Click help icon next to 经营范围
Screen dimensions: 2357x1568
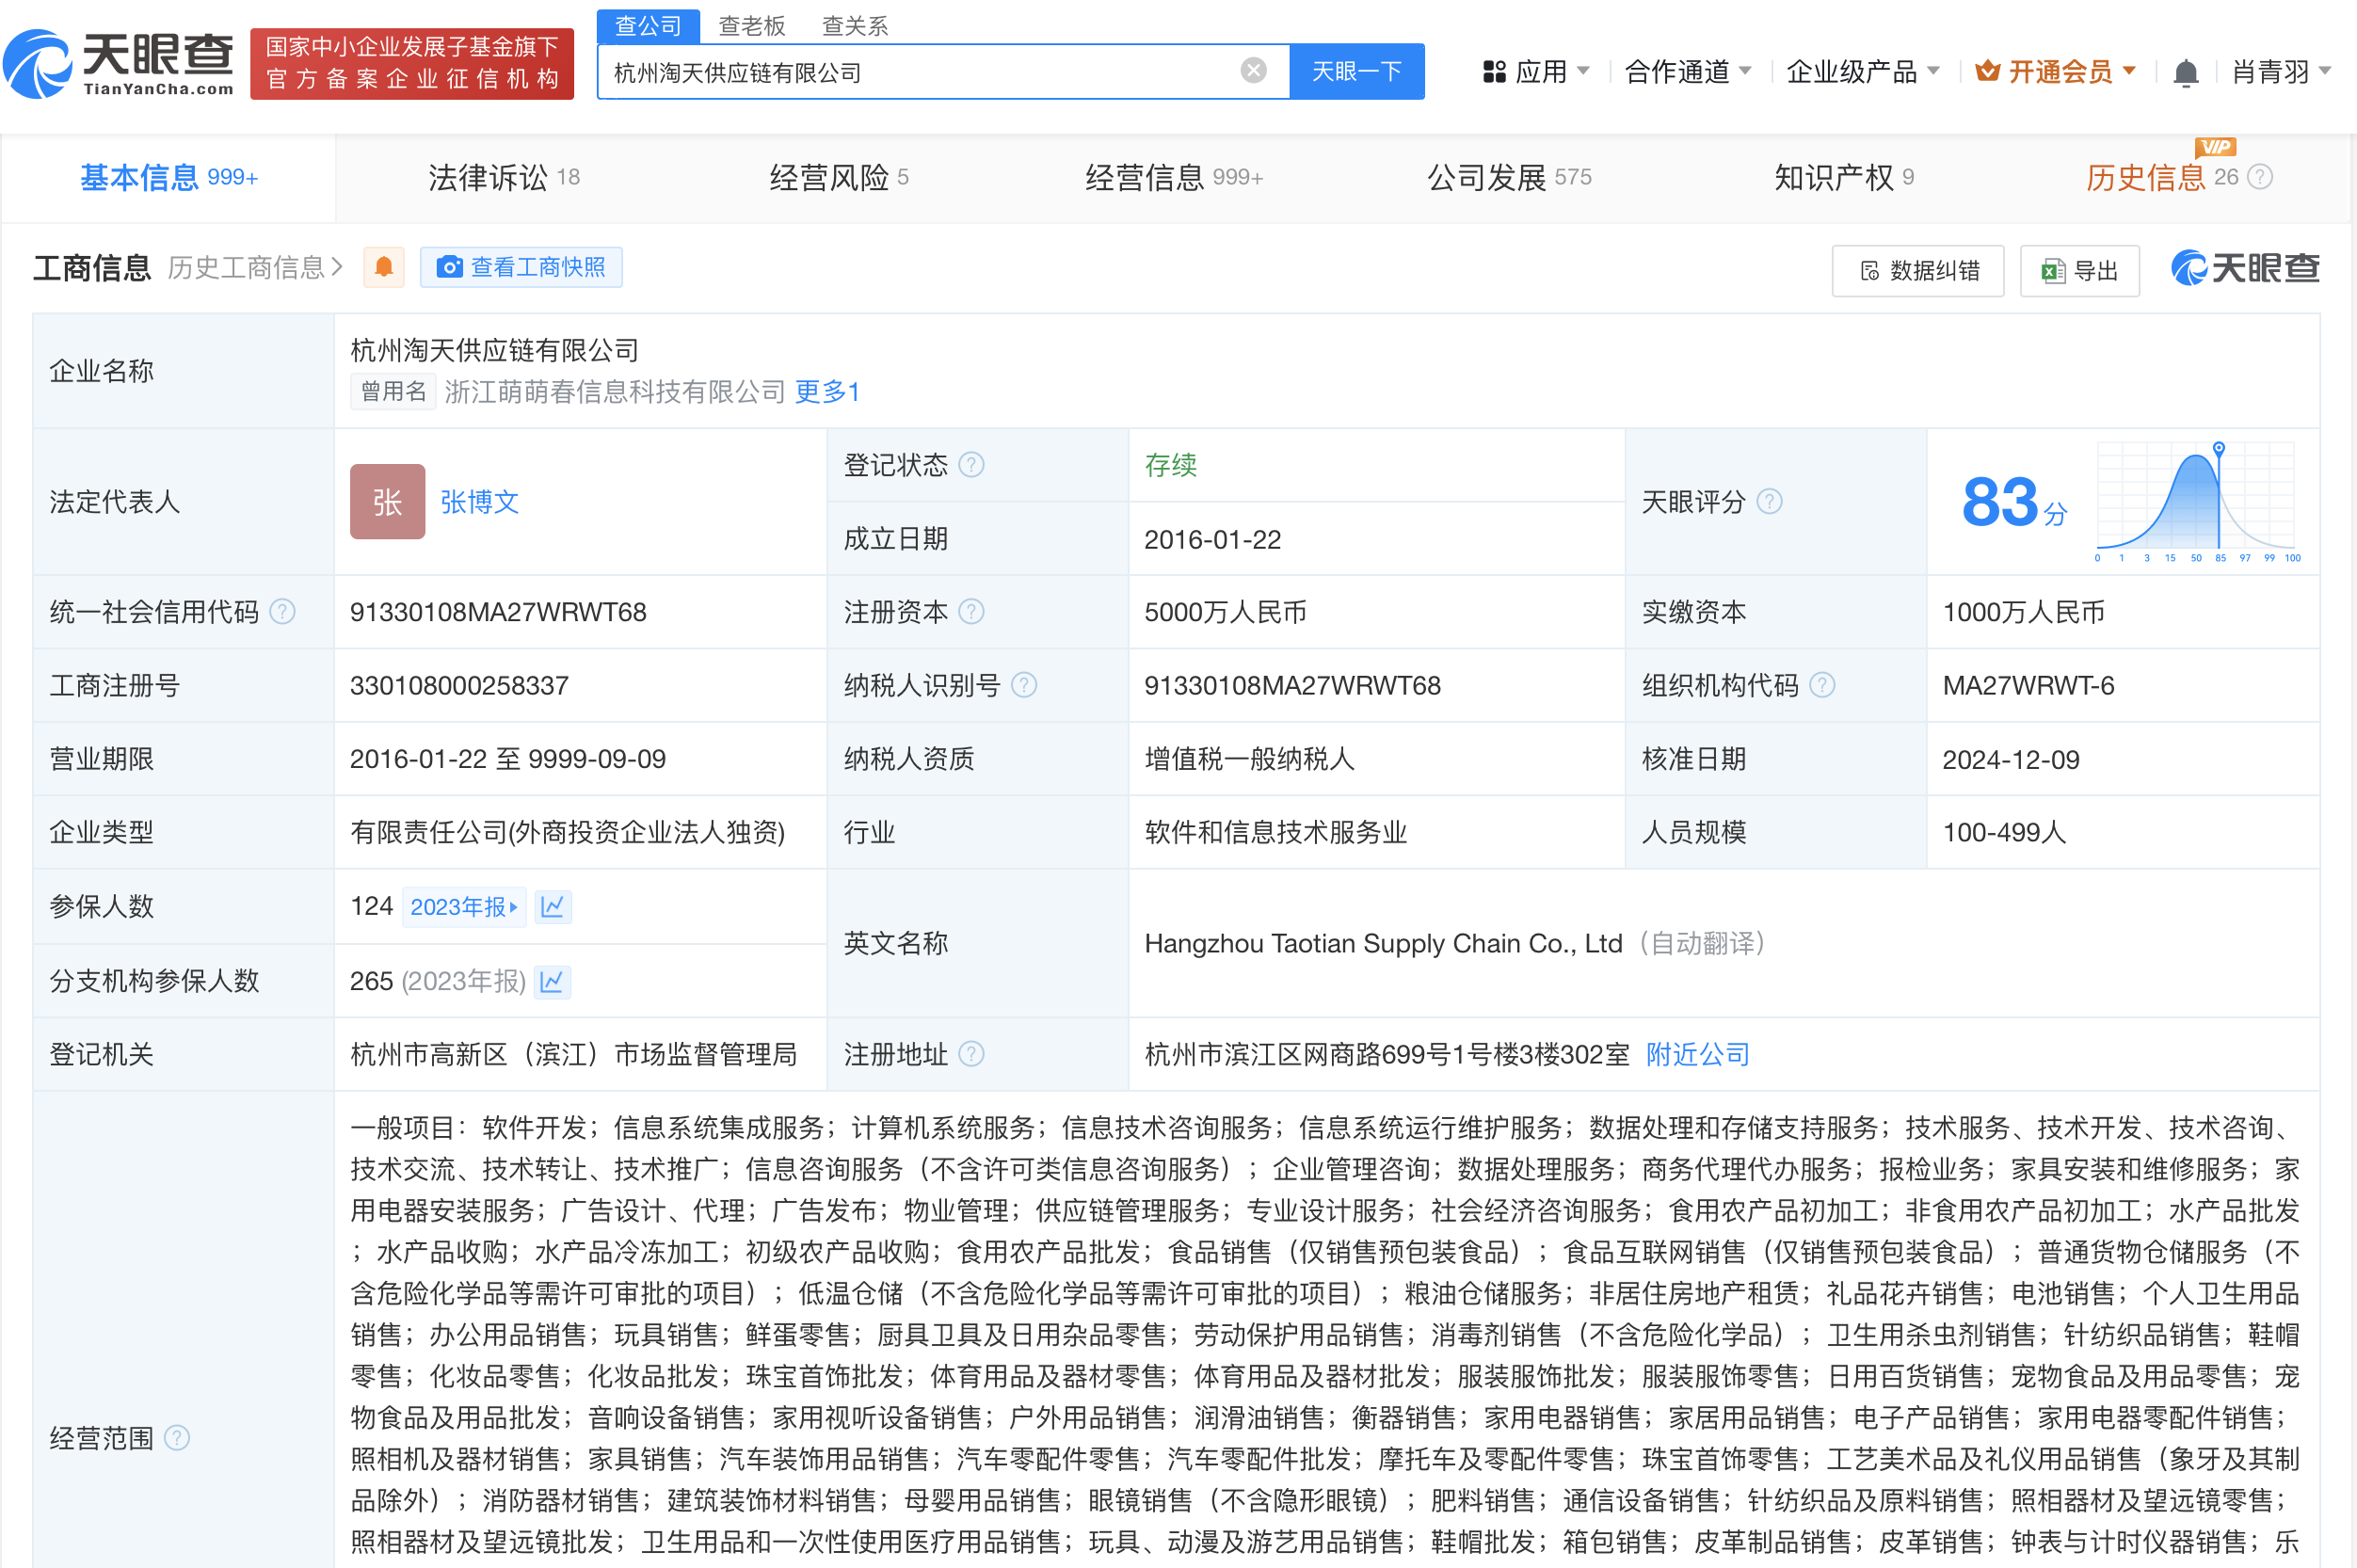(x=177, y=1437)
